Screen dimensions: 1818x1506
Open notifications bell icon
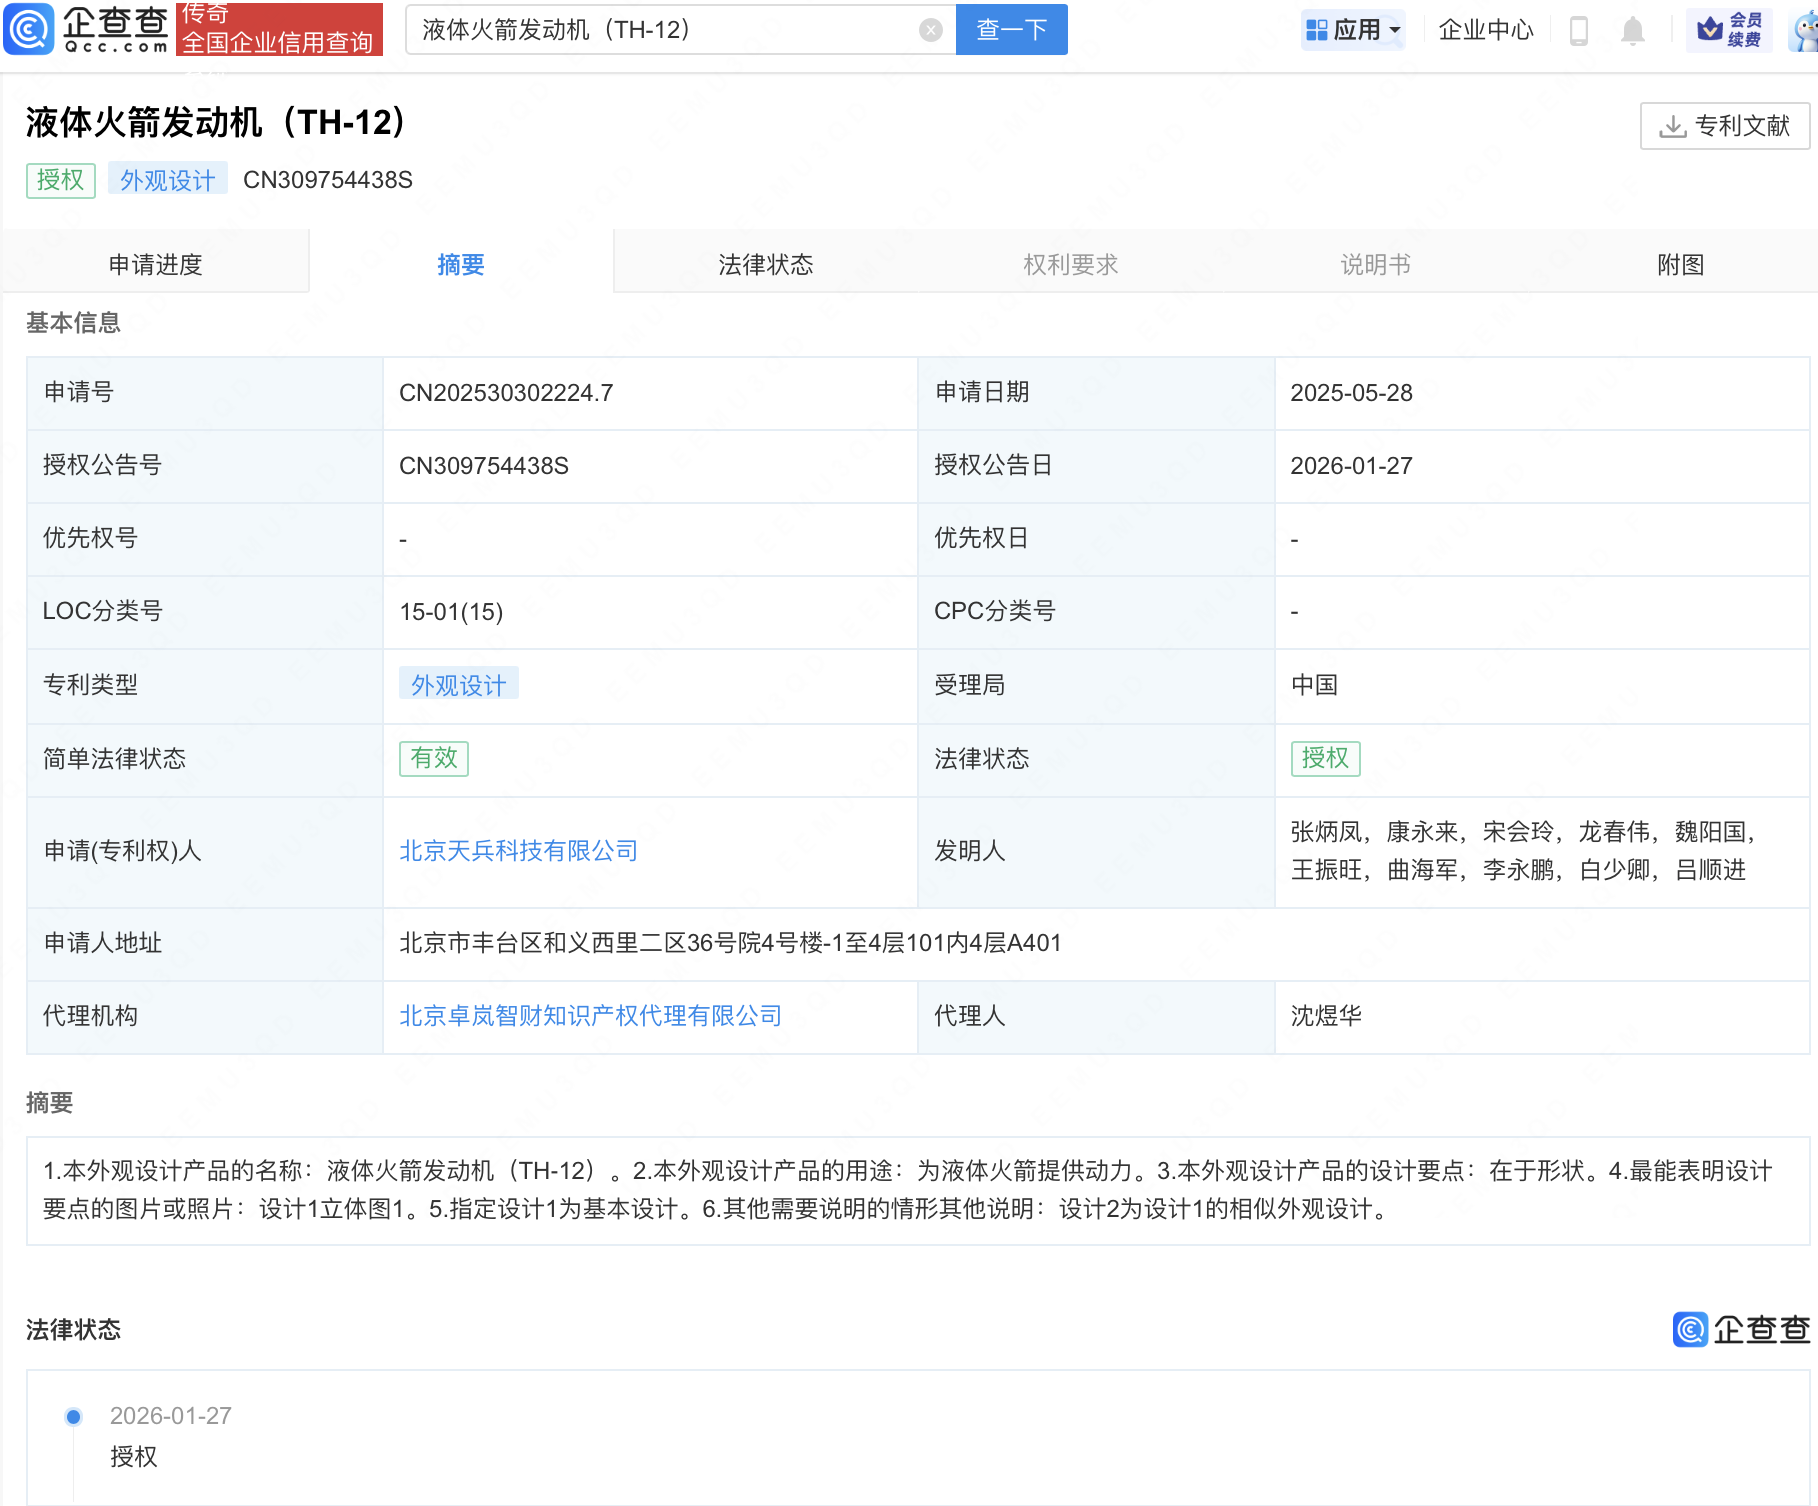point(1632,31)
